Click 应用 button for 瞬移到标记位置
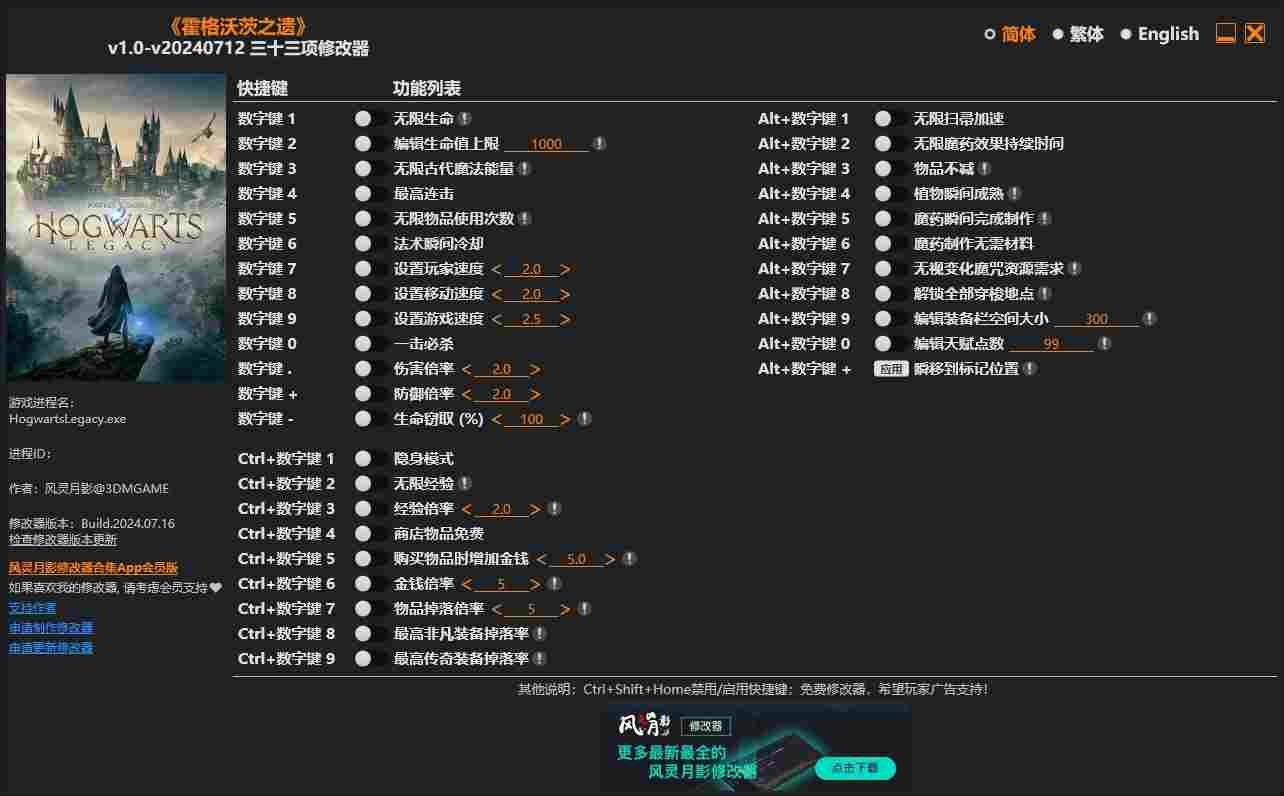The width and height of the screenshot is (1284, 796). click(890, 368)
